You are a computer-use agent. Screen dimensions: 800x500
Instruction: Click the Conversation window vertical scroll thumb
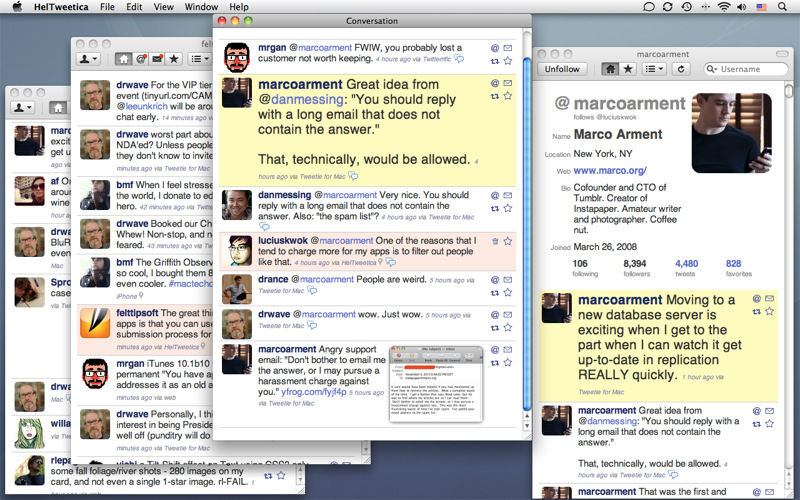click(527, 234)
